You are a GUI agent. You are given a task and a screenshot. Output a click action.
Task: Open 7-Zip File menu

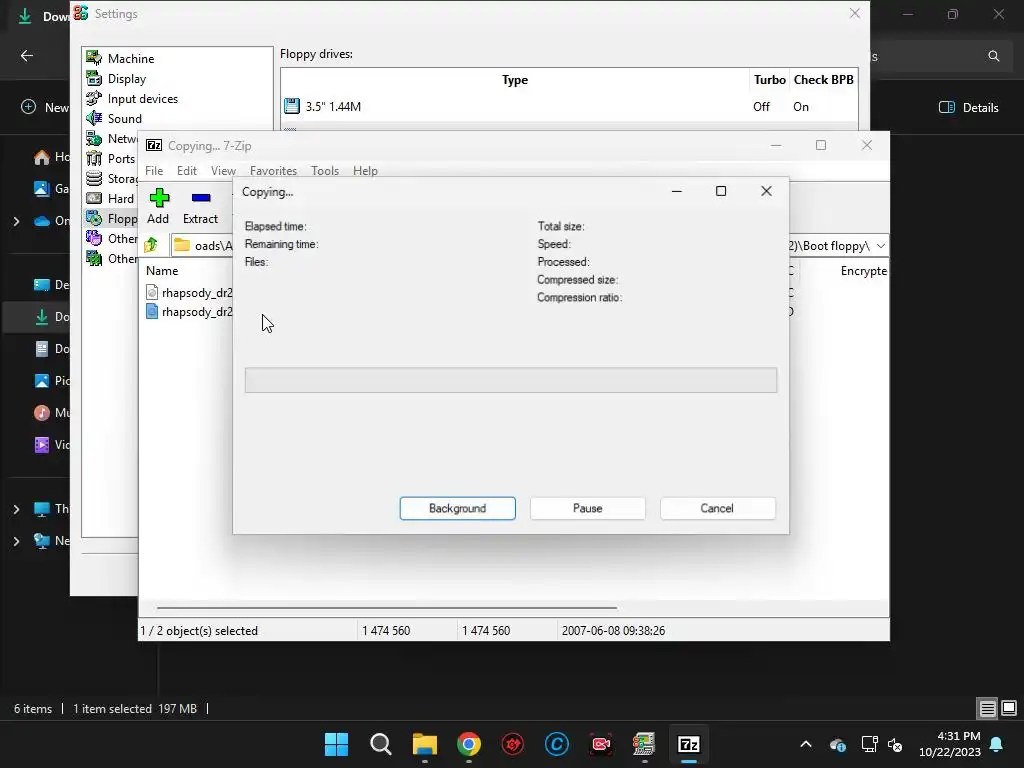154,171
